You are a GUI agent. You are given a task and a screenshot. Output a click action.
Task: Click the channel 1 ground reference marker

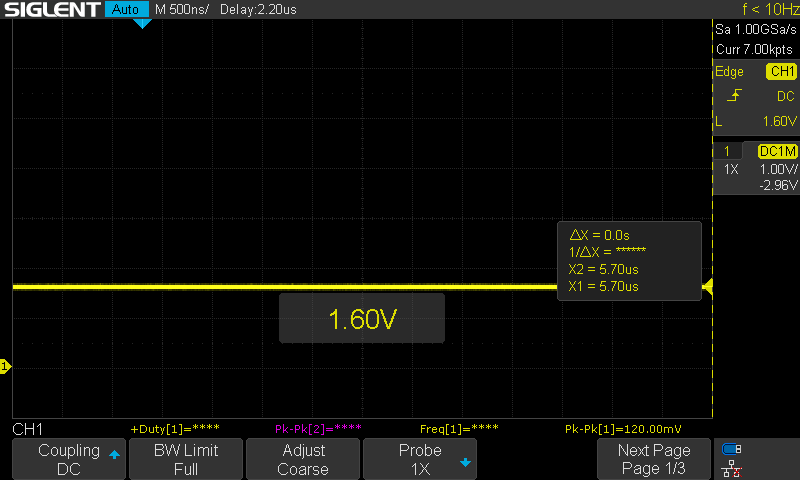tap(5, 368)
